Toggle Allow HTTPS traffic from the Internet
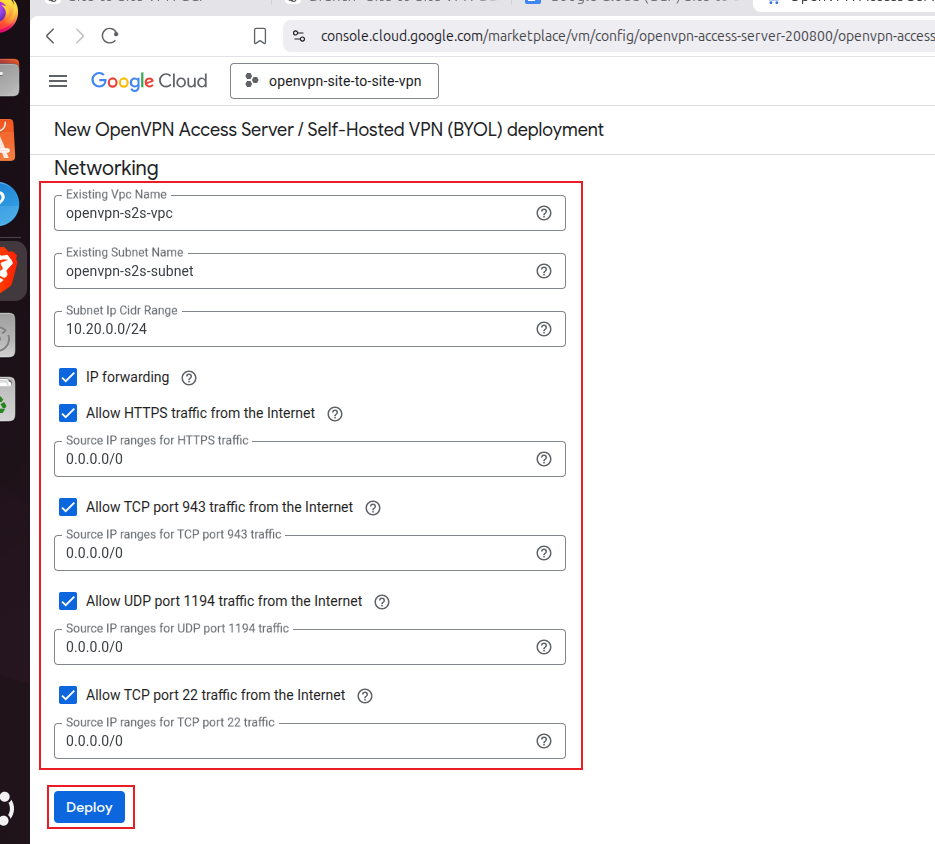 point(68,413)
